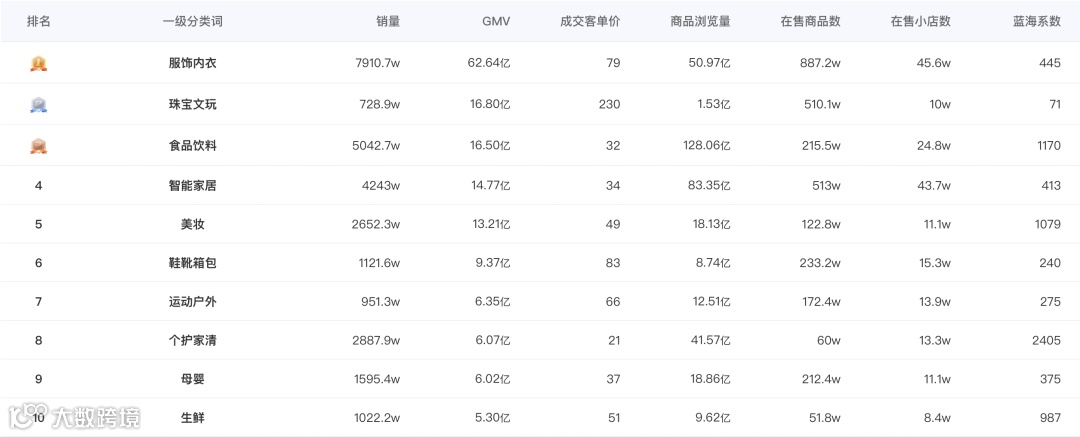Click the silver medal rank icon

click(x=39, y=104)
